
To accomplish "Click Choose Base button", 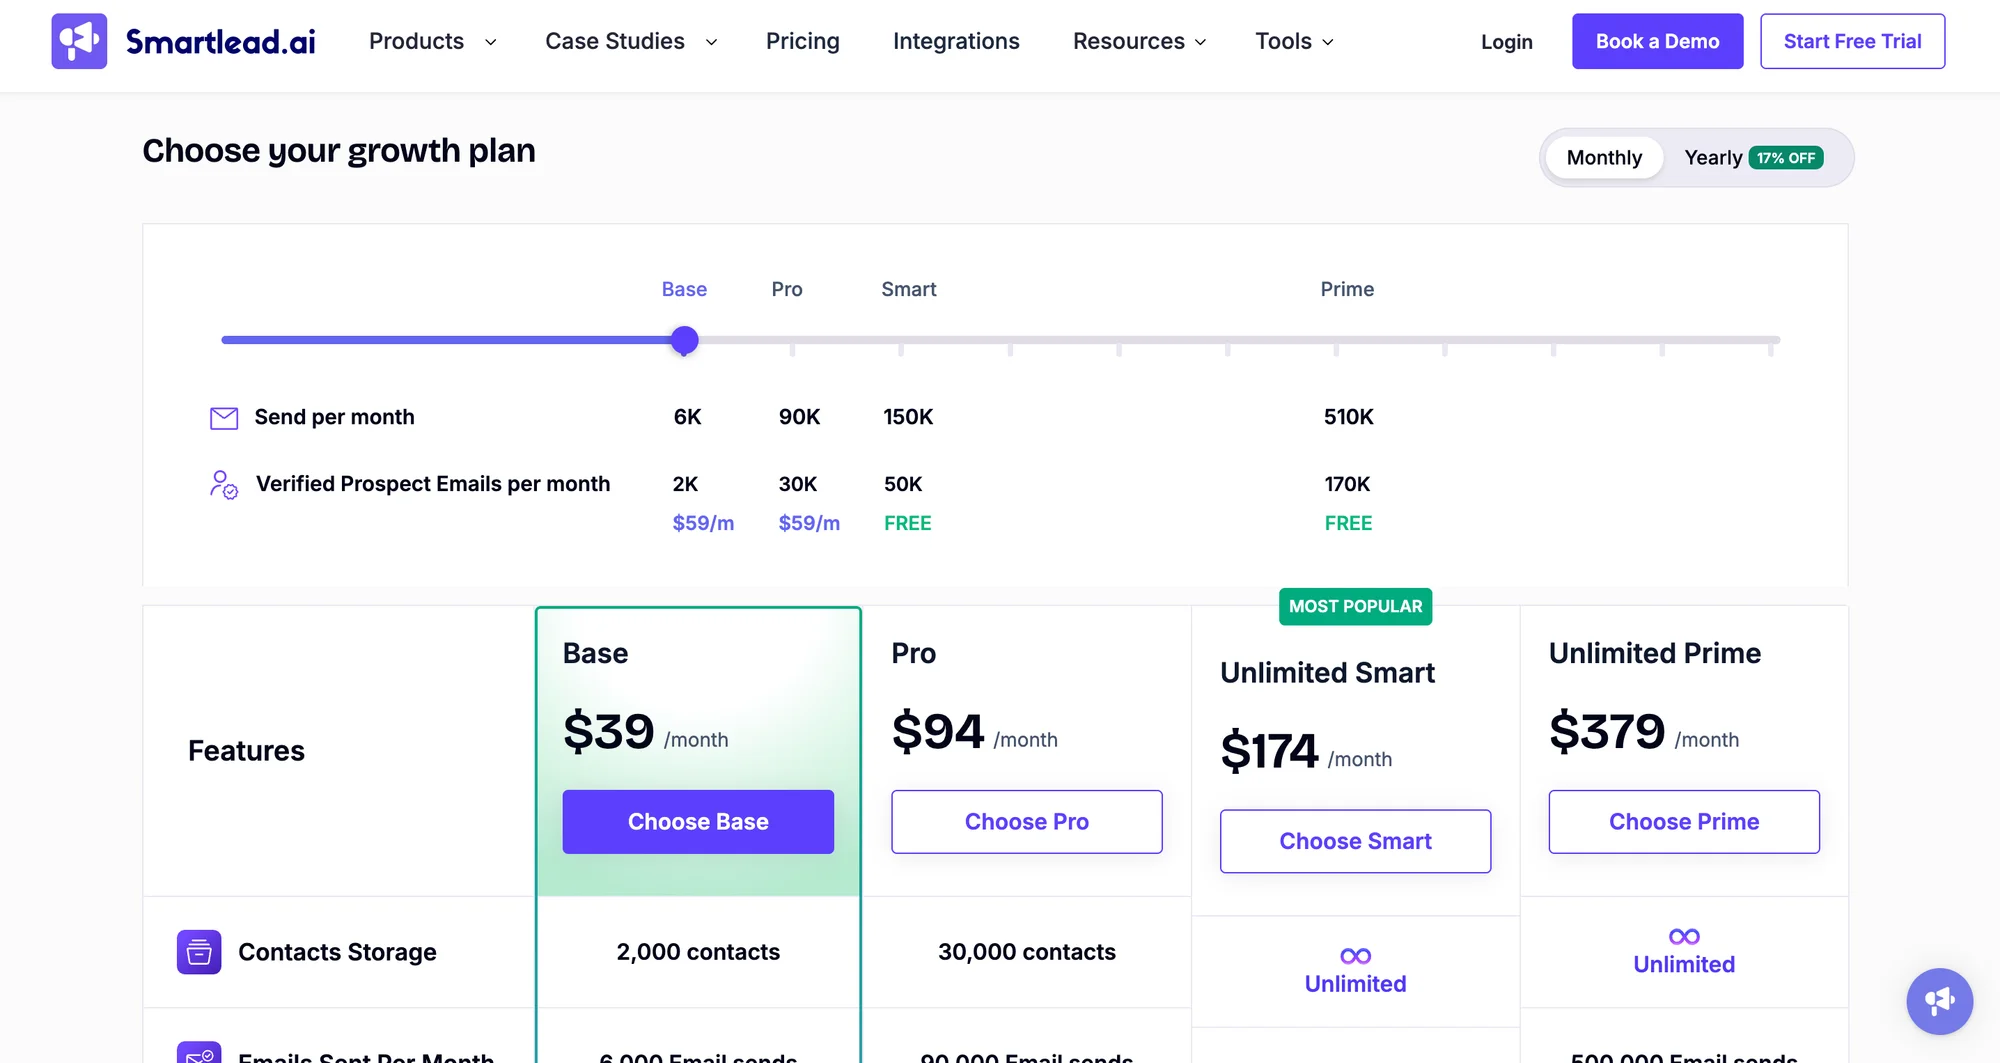I will click(x=698, y=822).
